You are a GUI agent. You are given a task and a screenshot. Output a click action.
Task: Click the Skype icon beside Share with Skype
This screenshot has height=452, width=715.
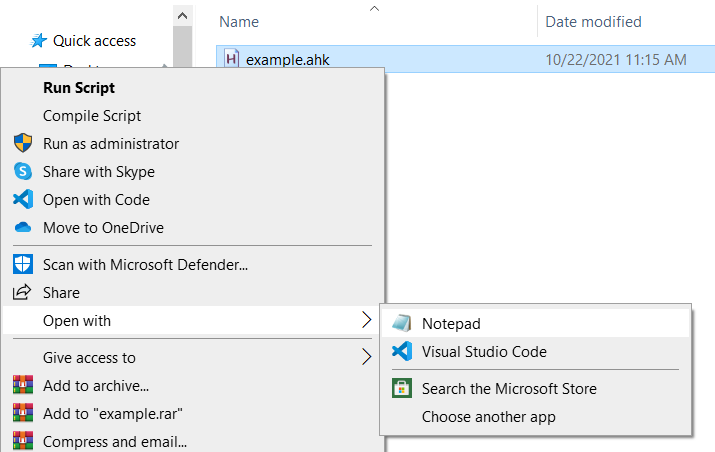point(23,171)
